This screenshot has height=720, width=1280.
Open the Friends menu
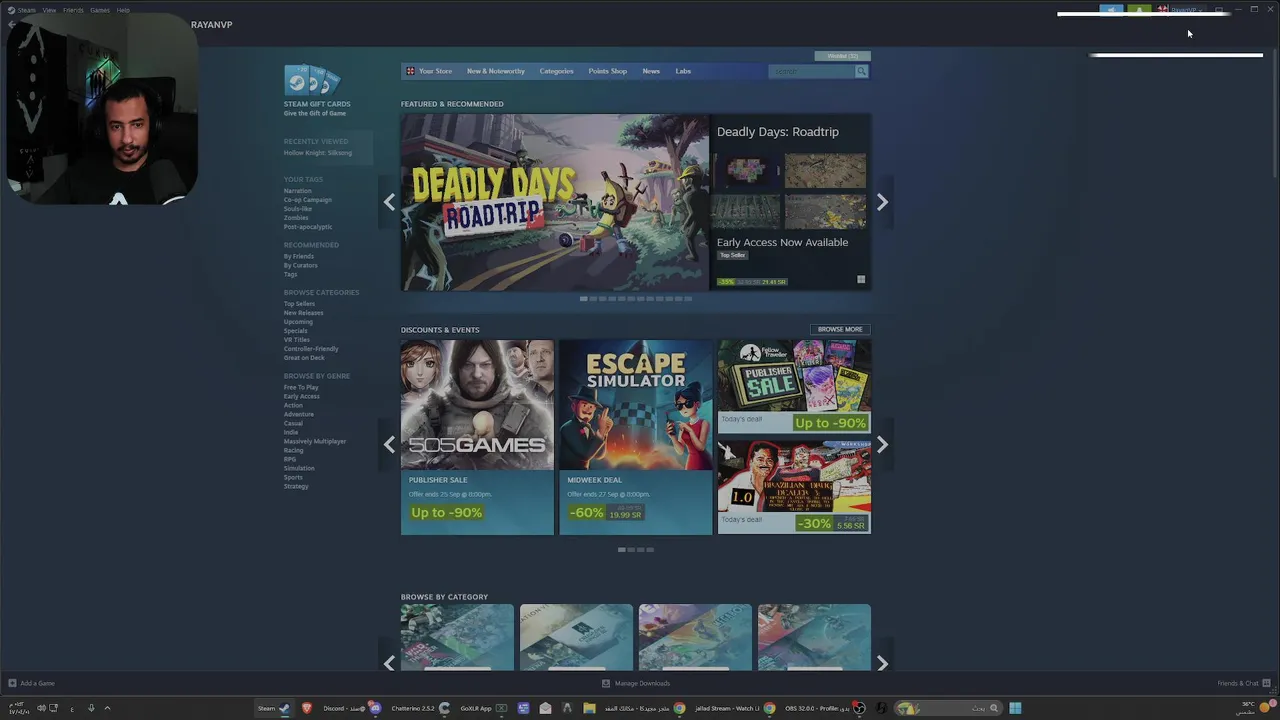[73, 10]
